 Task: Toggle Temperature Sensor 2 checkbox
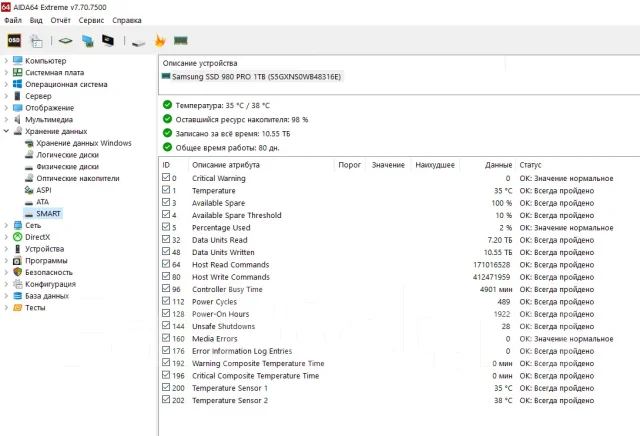166,399
